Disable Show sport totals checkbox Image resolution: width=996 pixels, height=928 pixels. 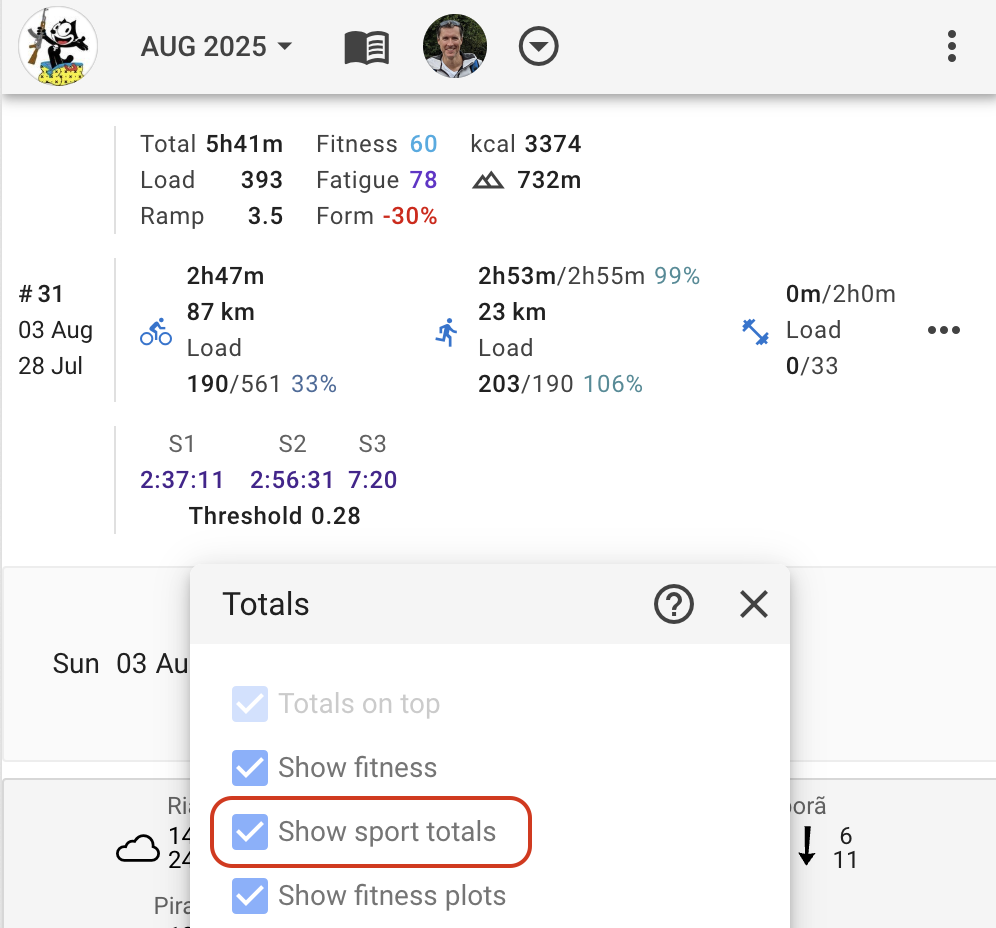pos(250,832)
